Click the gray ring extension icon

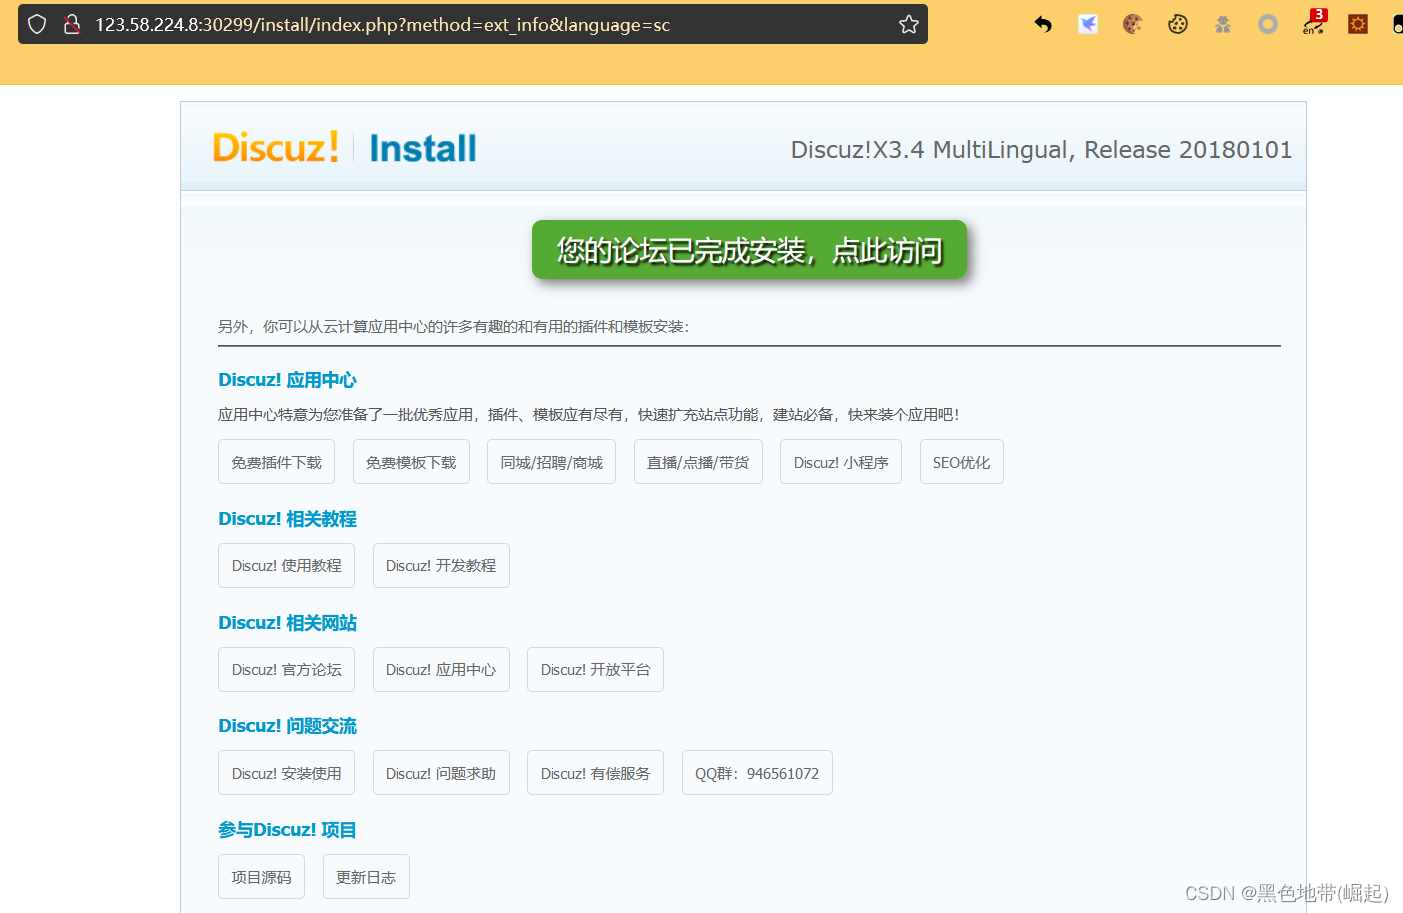[1267, 23]
